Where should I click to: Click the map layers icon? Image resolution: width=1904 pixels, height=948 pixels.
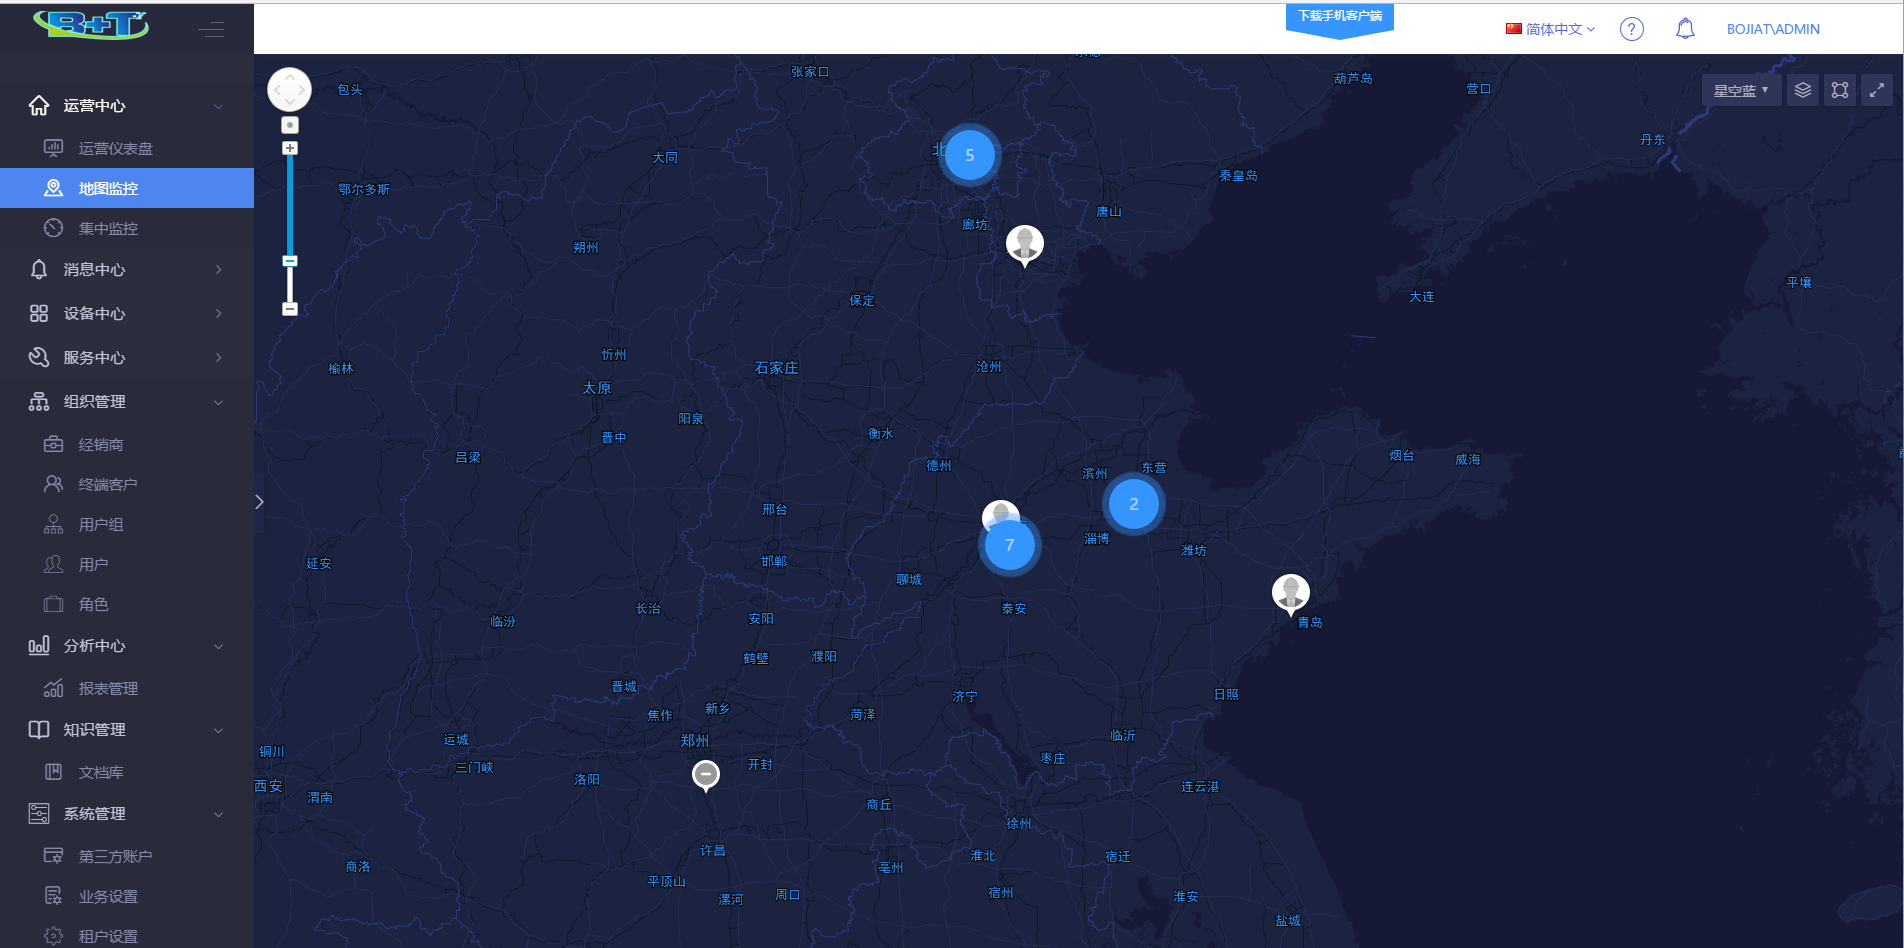point(1803,90)
